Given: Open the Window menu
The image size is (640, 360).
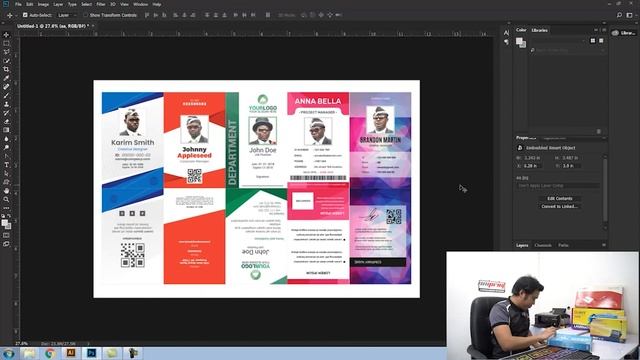Looking at the screenshot, I should point(140,4).
